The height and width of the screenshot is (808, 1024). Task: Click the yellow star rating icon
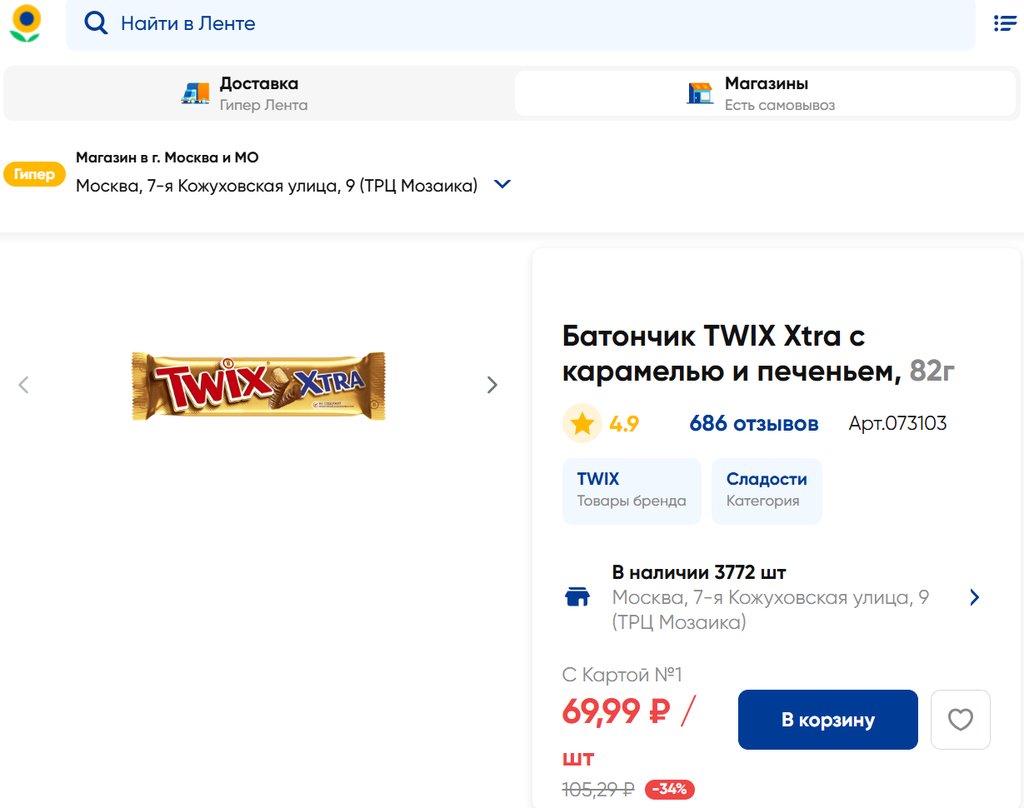581,424
